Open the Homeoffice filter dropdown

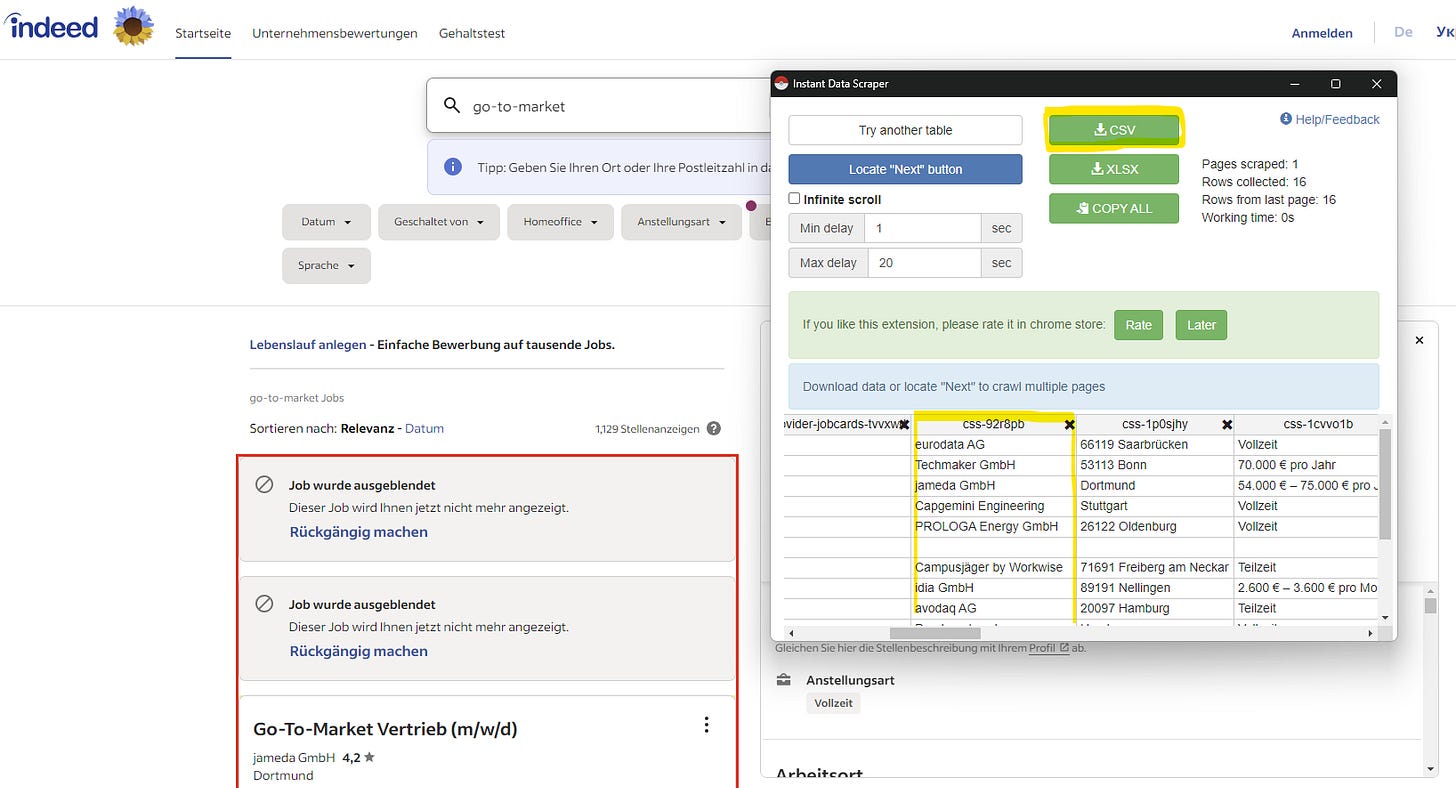point(560,222)
